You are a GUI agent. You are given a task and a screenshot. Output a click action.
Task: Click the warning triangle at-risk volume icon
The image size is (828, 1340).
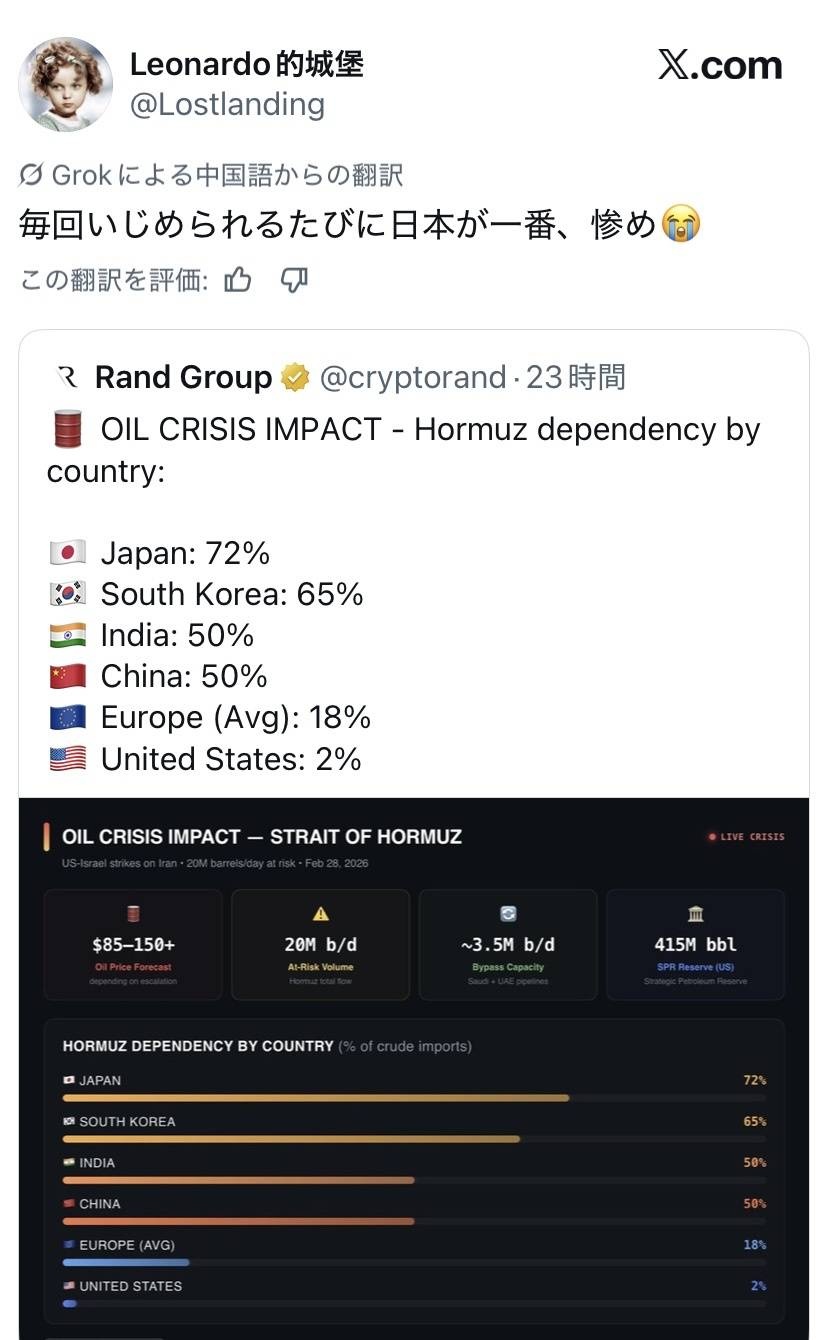320,914
